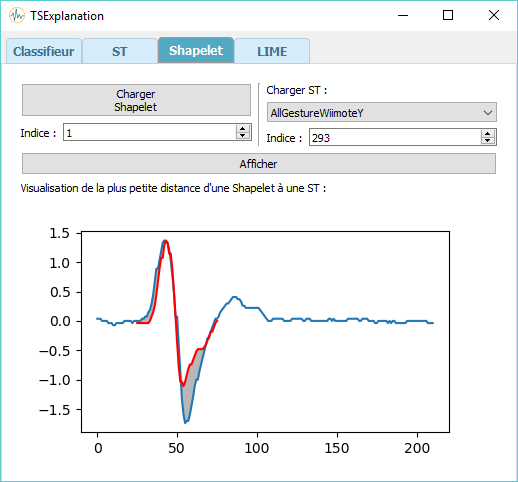Open the ST tab

[120, 51]
